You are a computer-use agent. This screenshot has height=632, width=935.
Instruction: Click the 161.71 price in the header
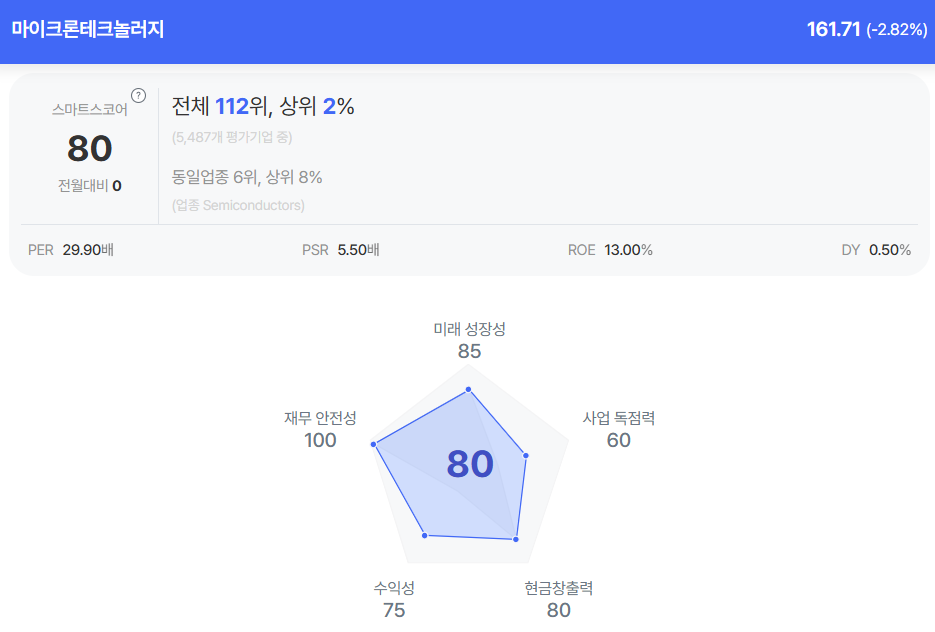(x=833, y=30)
